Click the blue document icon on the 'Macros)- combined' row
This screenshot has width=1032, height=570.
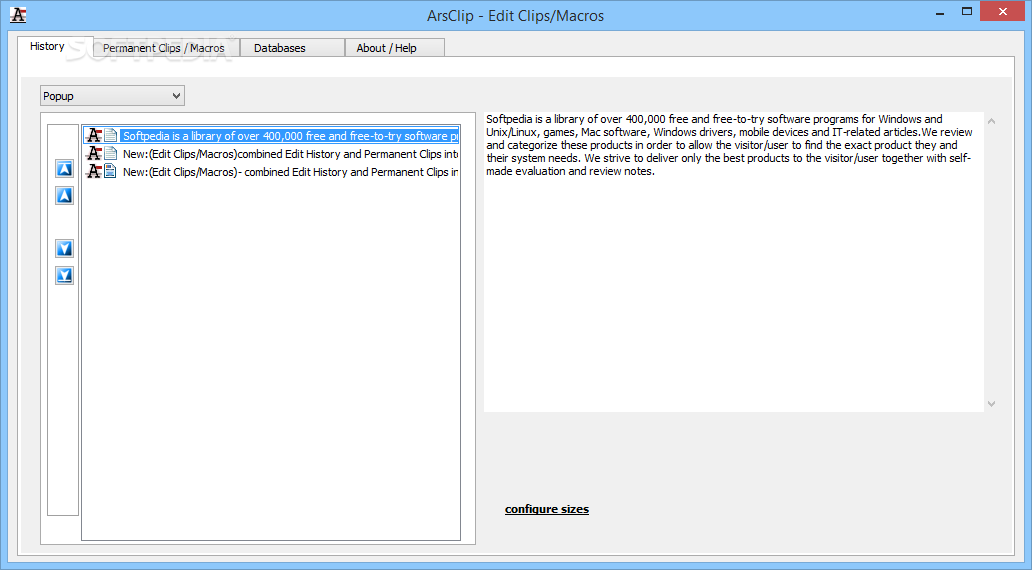coord(111,171)
